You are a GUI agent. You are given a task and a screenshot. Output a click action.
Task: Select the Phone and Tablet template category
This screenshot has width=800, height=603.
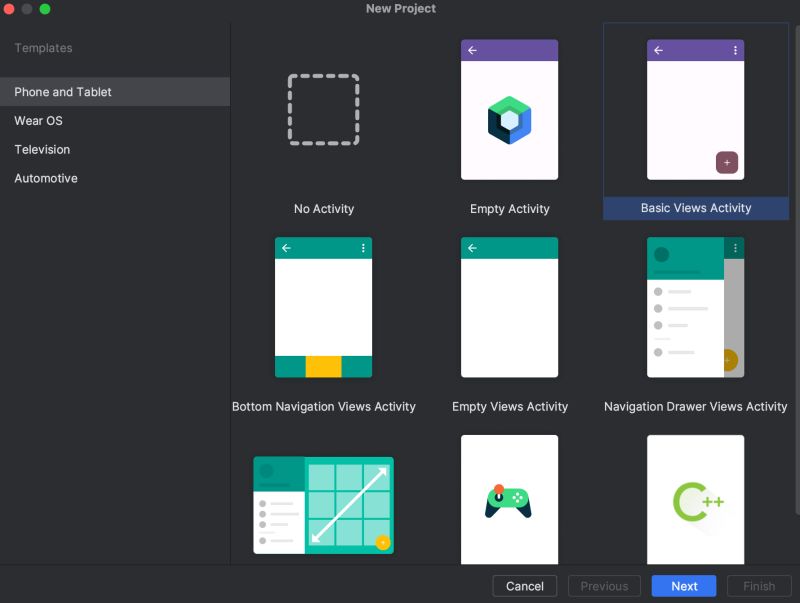(115, 92)
